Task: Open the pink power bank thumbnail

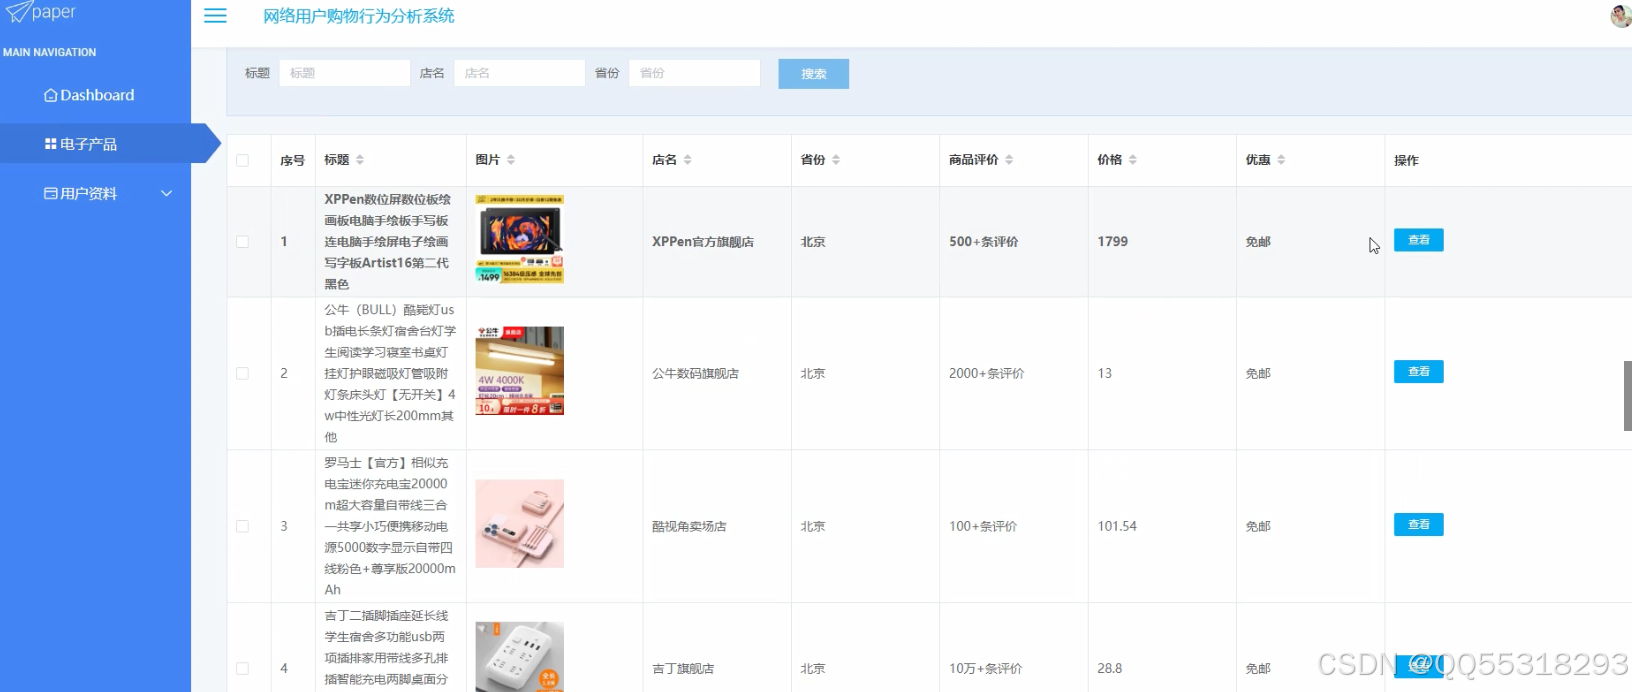Action: (x=519, y=524)
